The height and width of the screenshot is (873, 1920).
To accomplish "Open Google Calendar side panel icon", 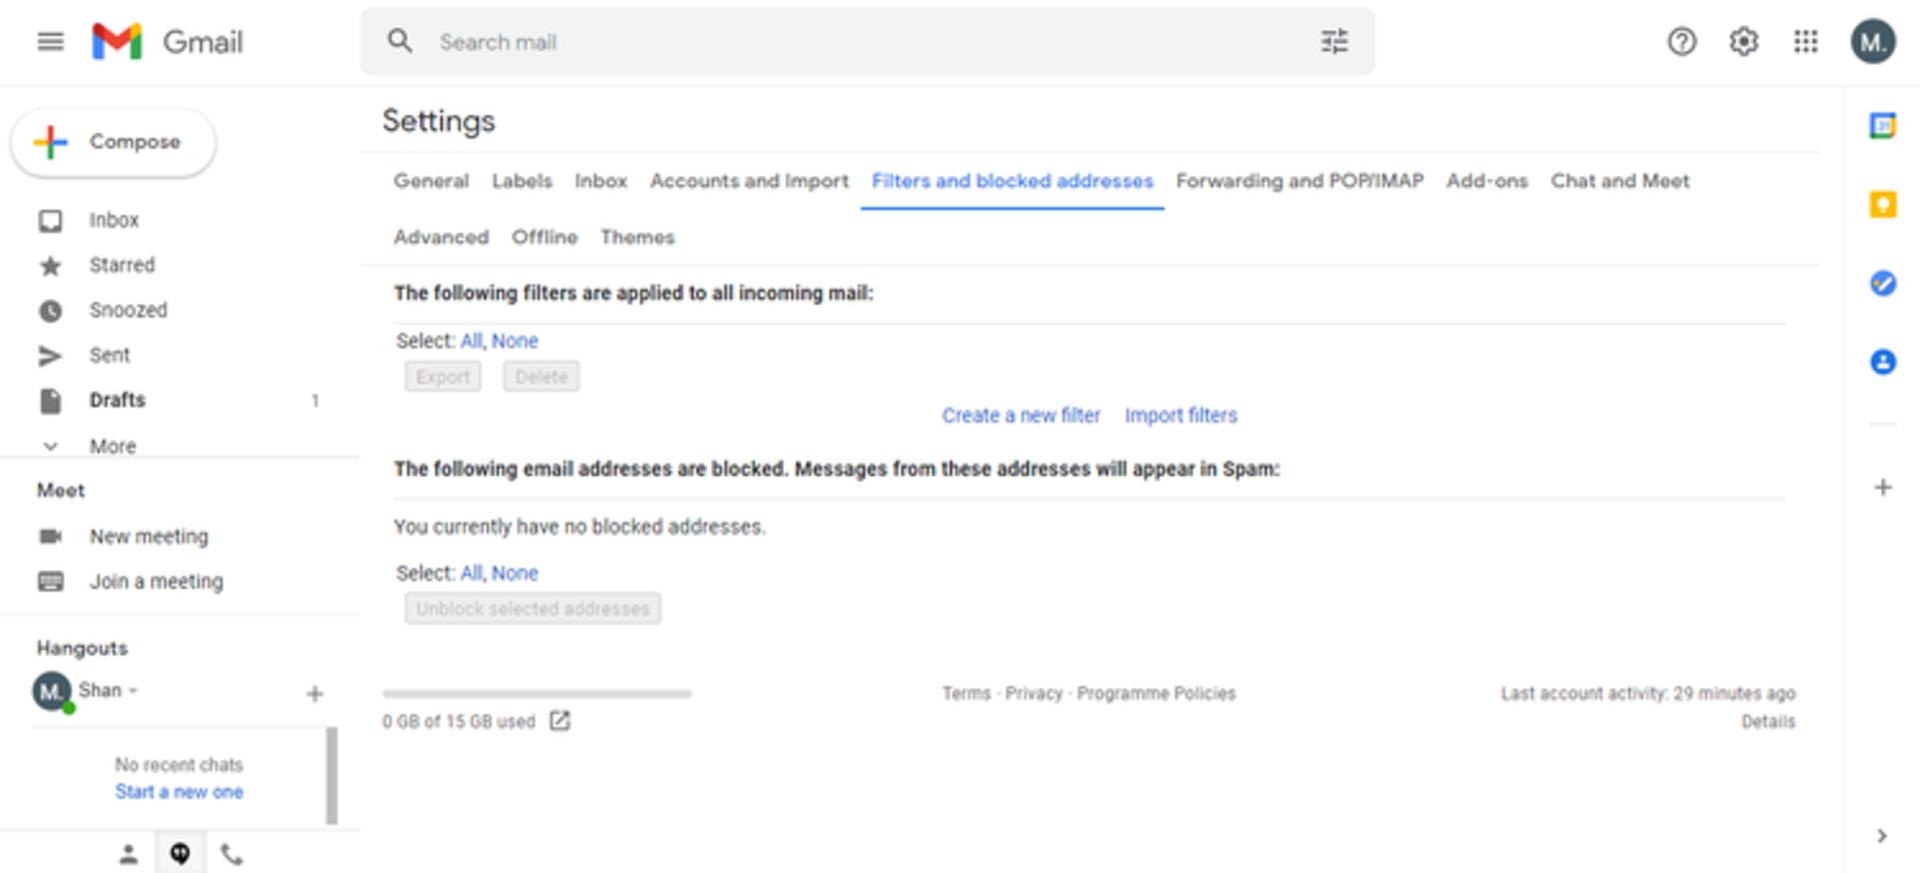I will (x=1882, y=126).
